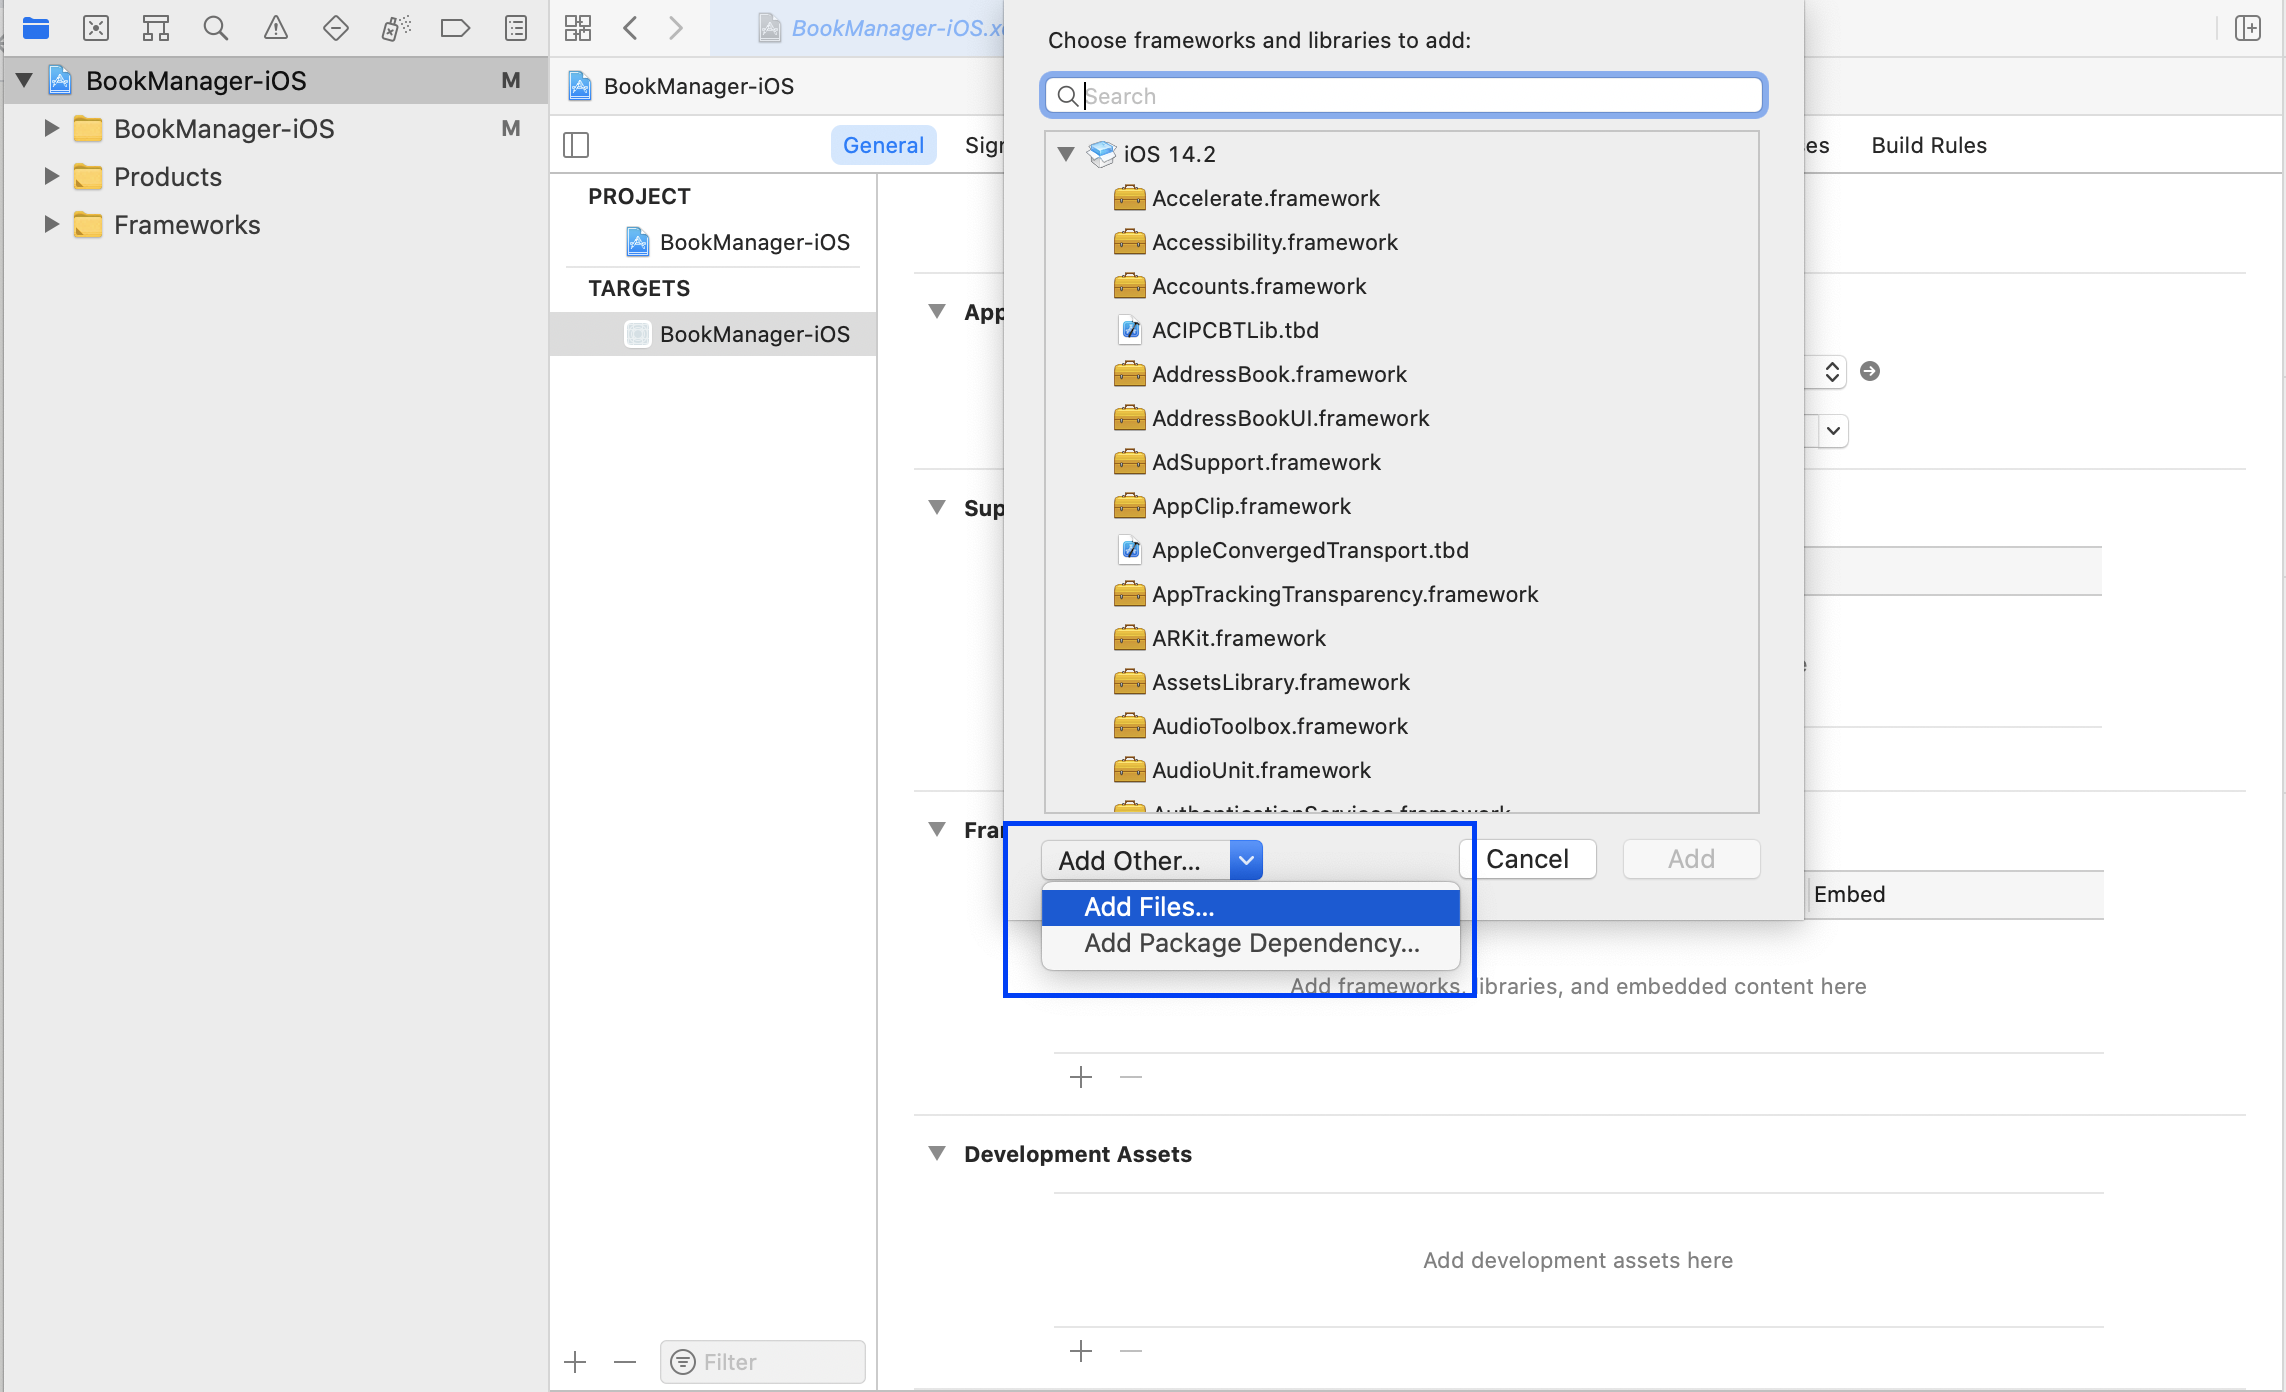Show the issue navigator warning icon
The height and width of the screenshot is (1392, 2286).
pyautogui.click(x=275, y=28)
